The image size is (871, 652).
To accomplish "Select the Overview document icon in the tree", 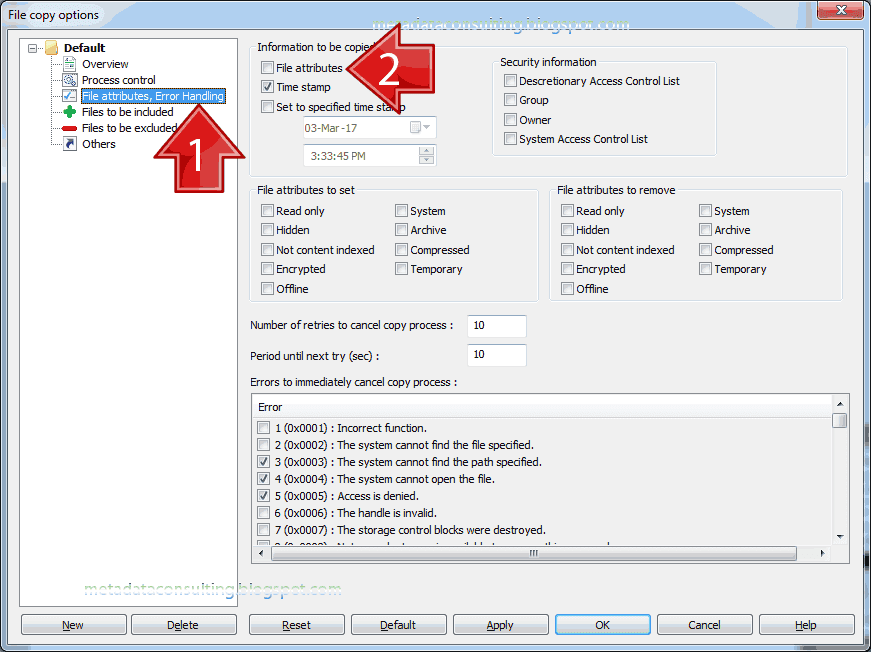I will pos(71,63).
